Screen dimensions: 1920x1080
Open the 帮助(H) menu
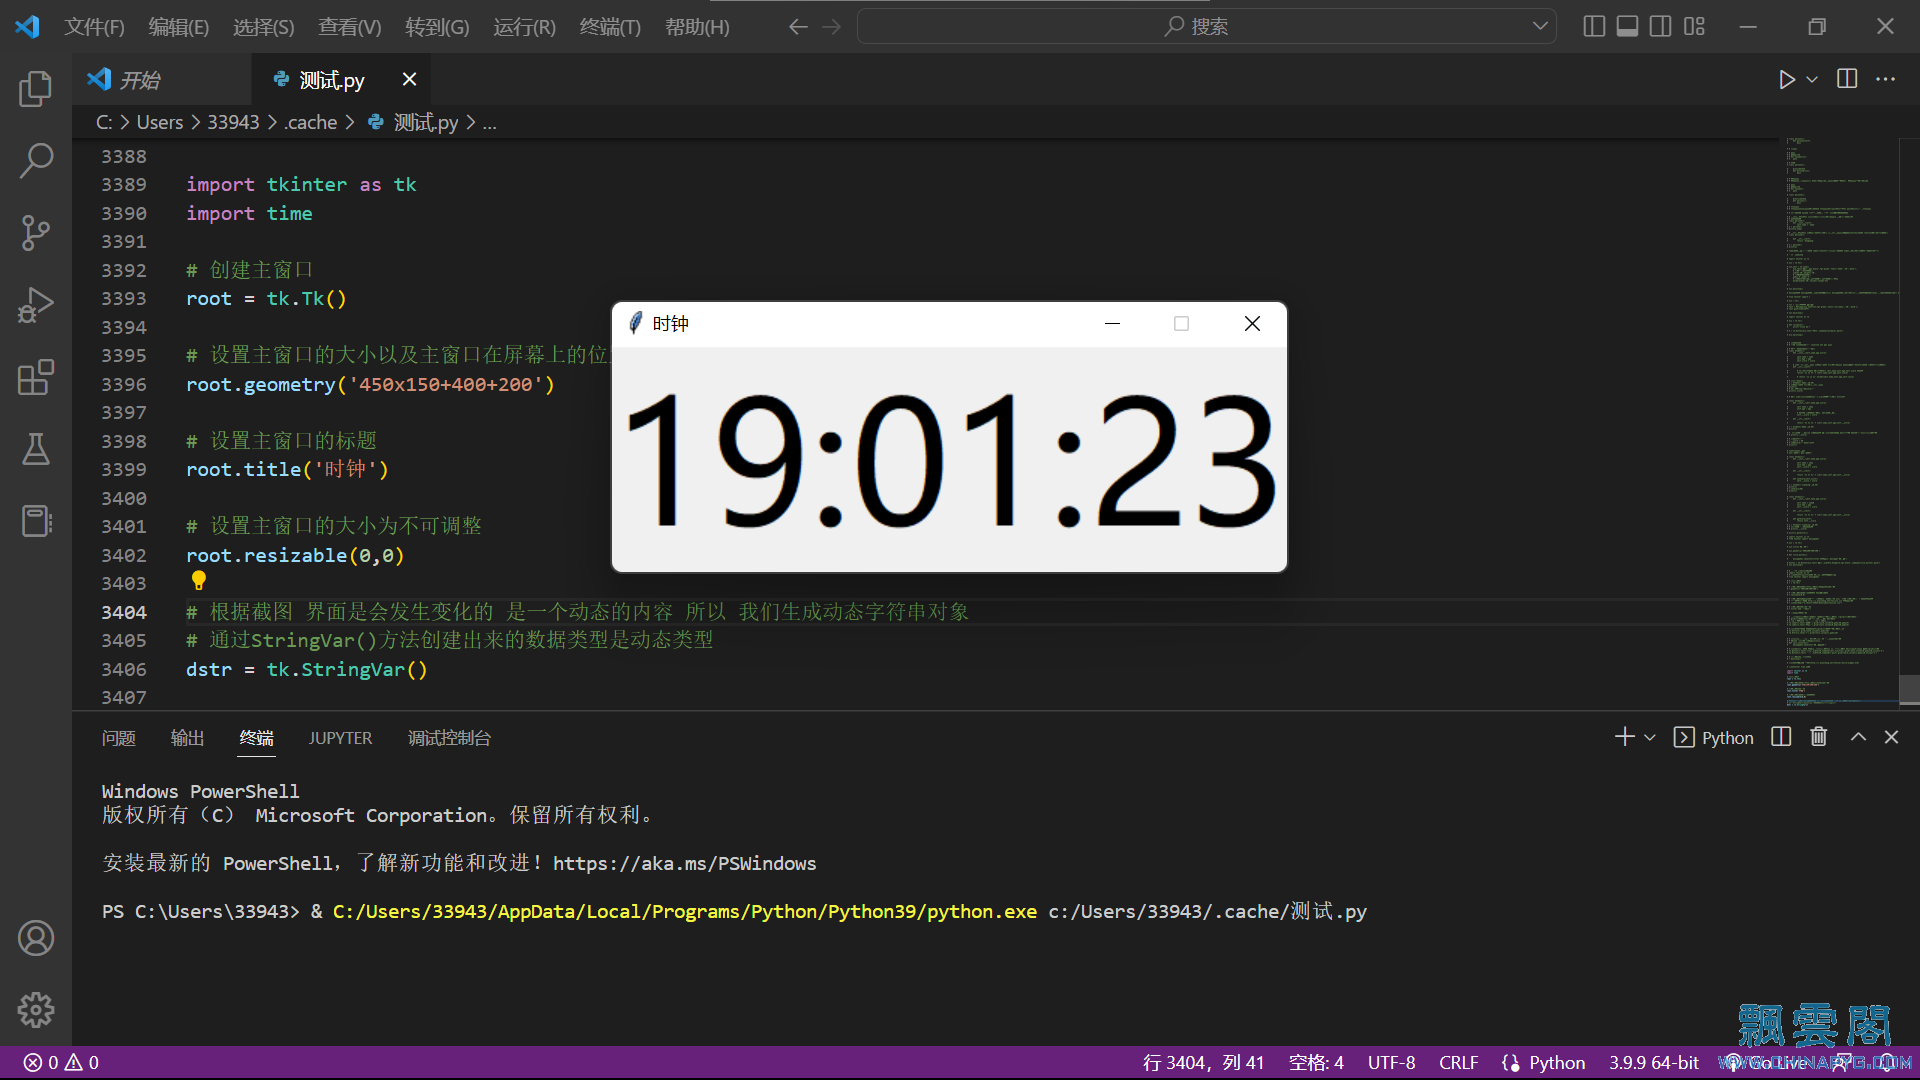(697, 27)
